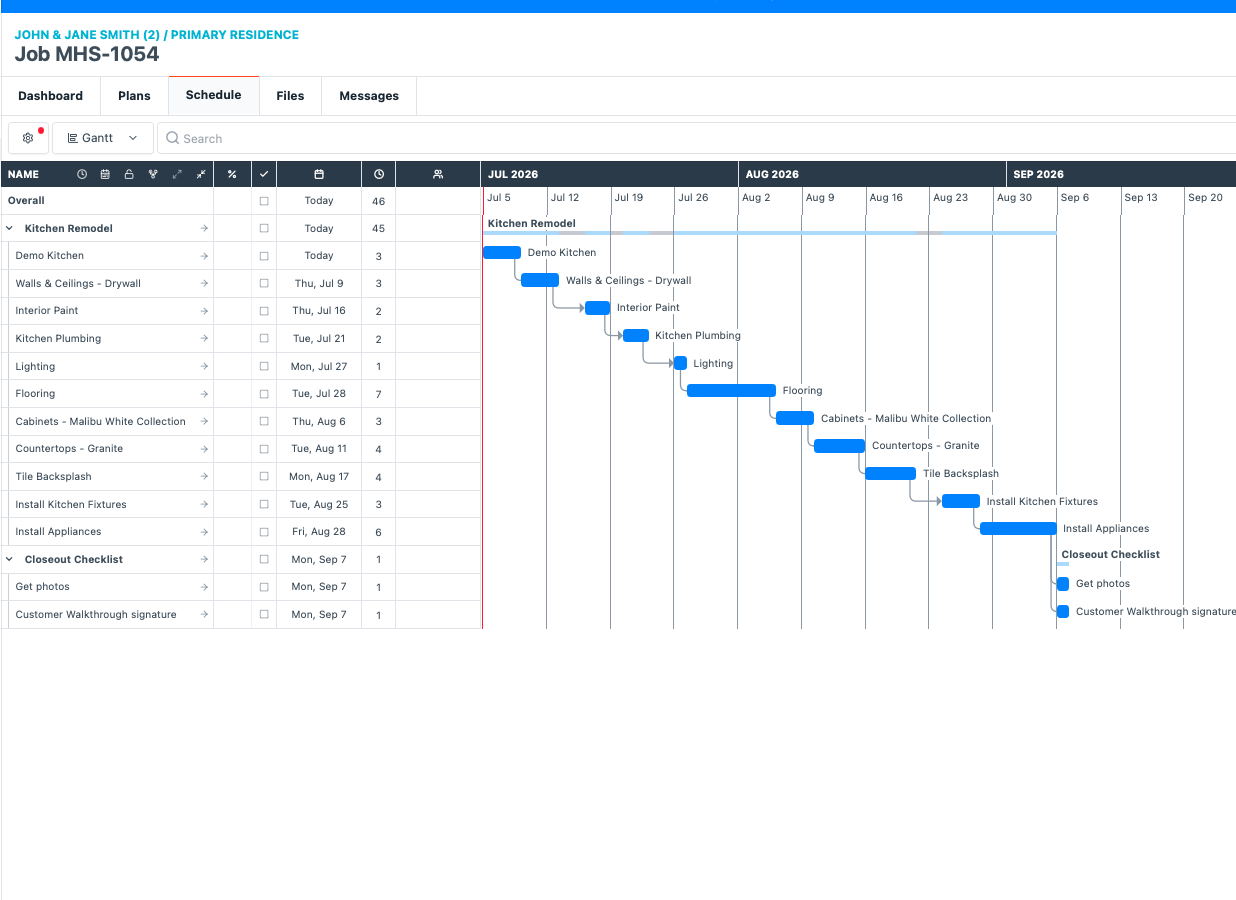Open Tile Backsplash row arrow

click(x=204, y=477)
